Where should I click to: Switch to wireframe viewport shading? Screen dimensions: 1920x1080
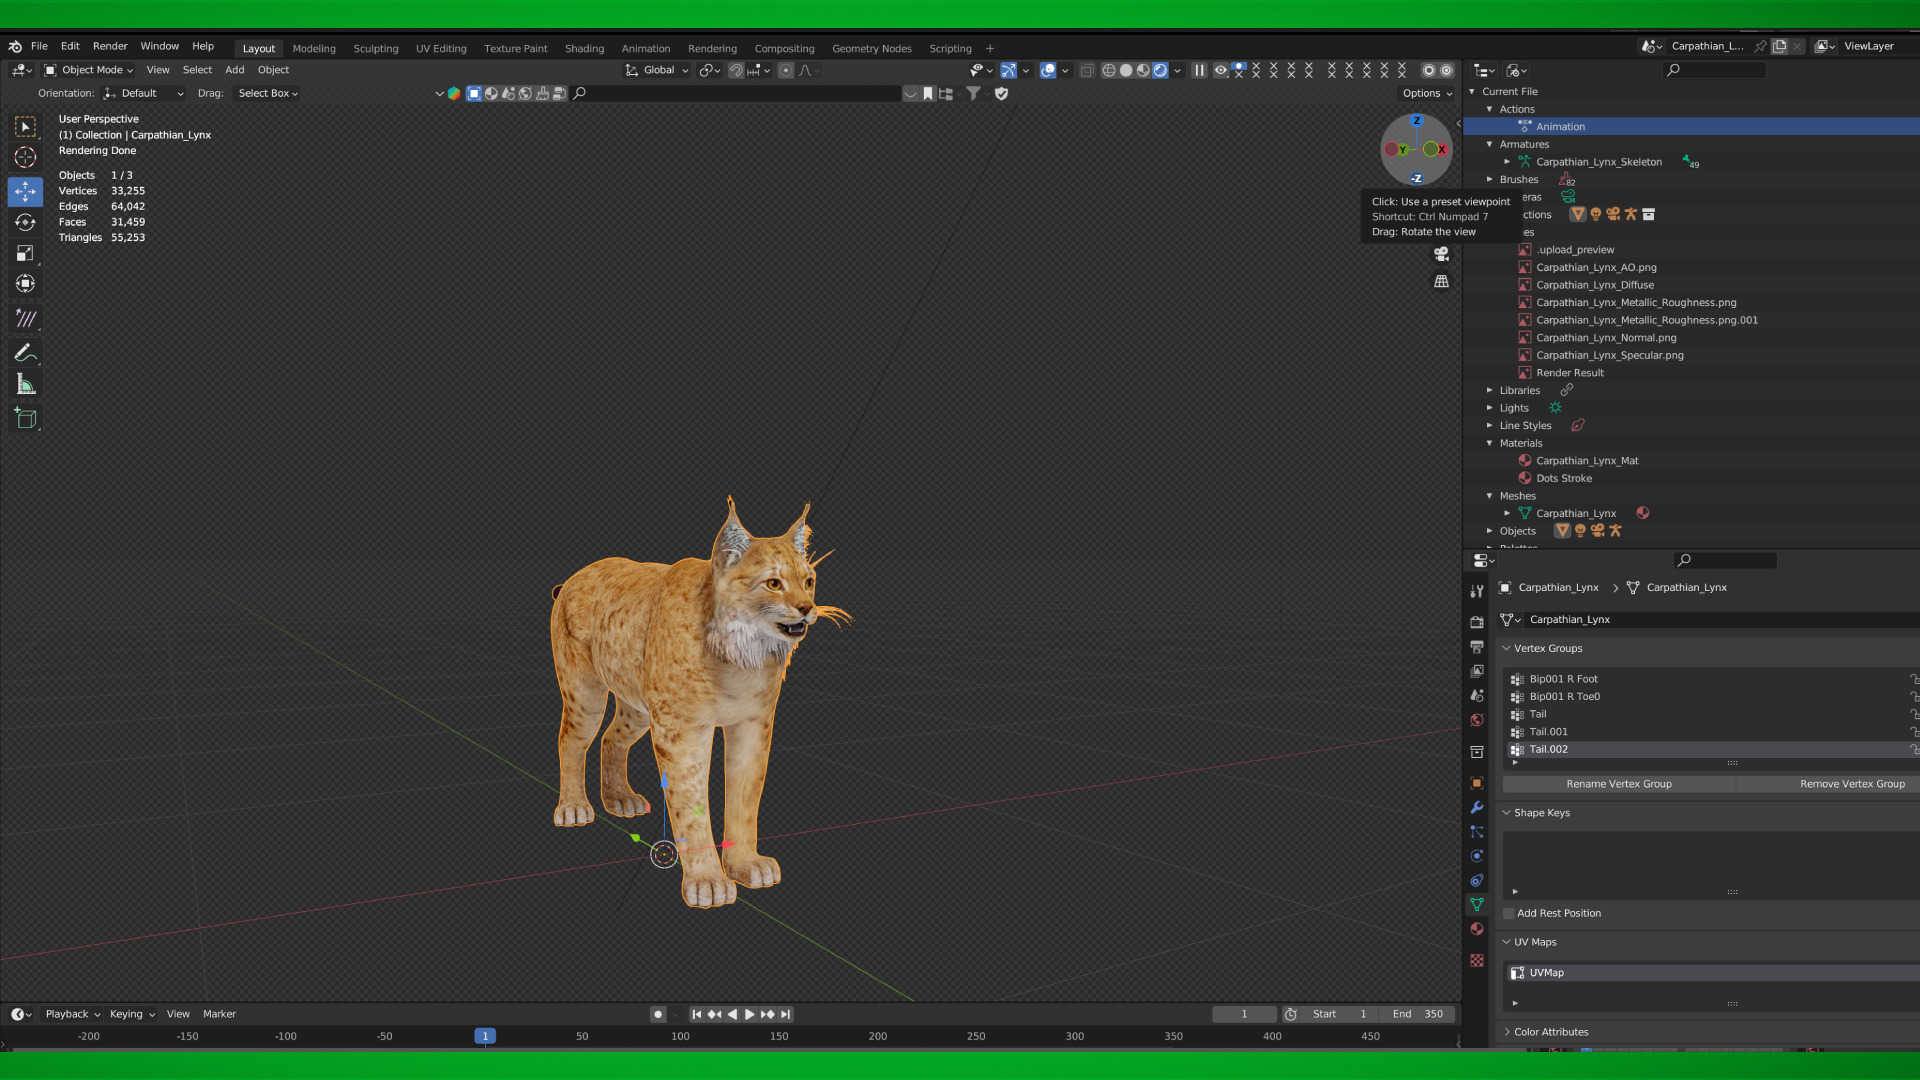click(1109, 70)
